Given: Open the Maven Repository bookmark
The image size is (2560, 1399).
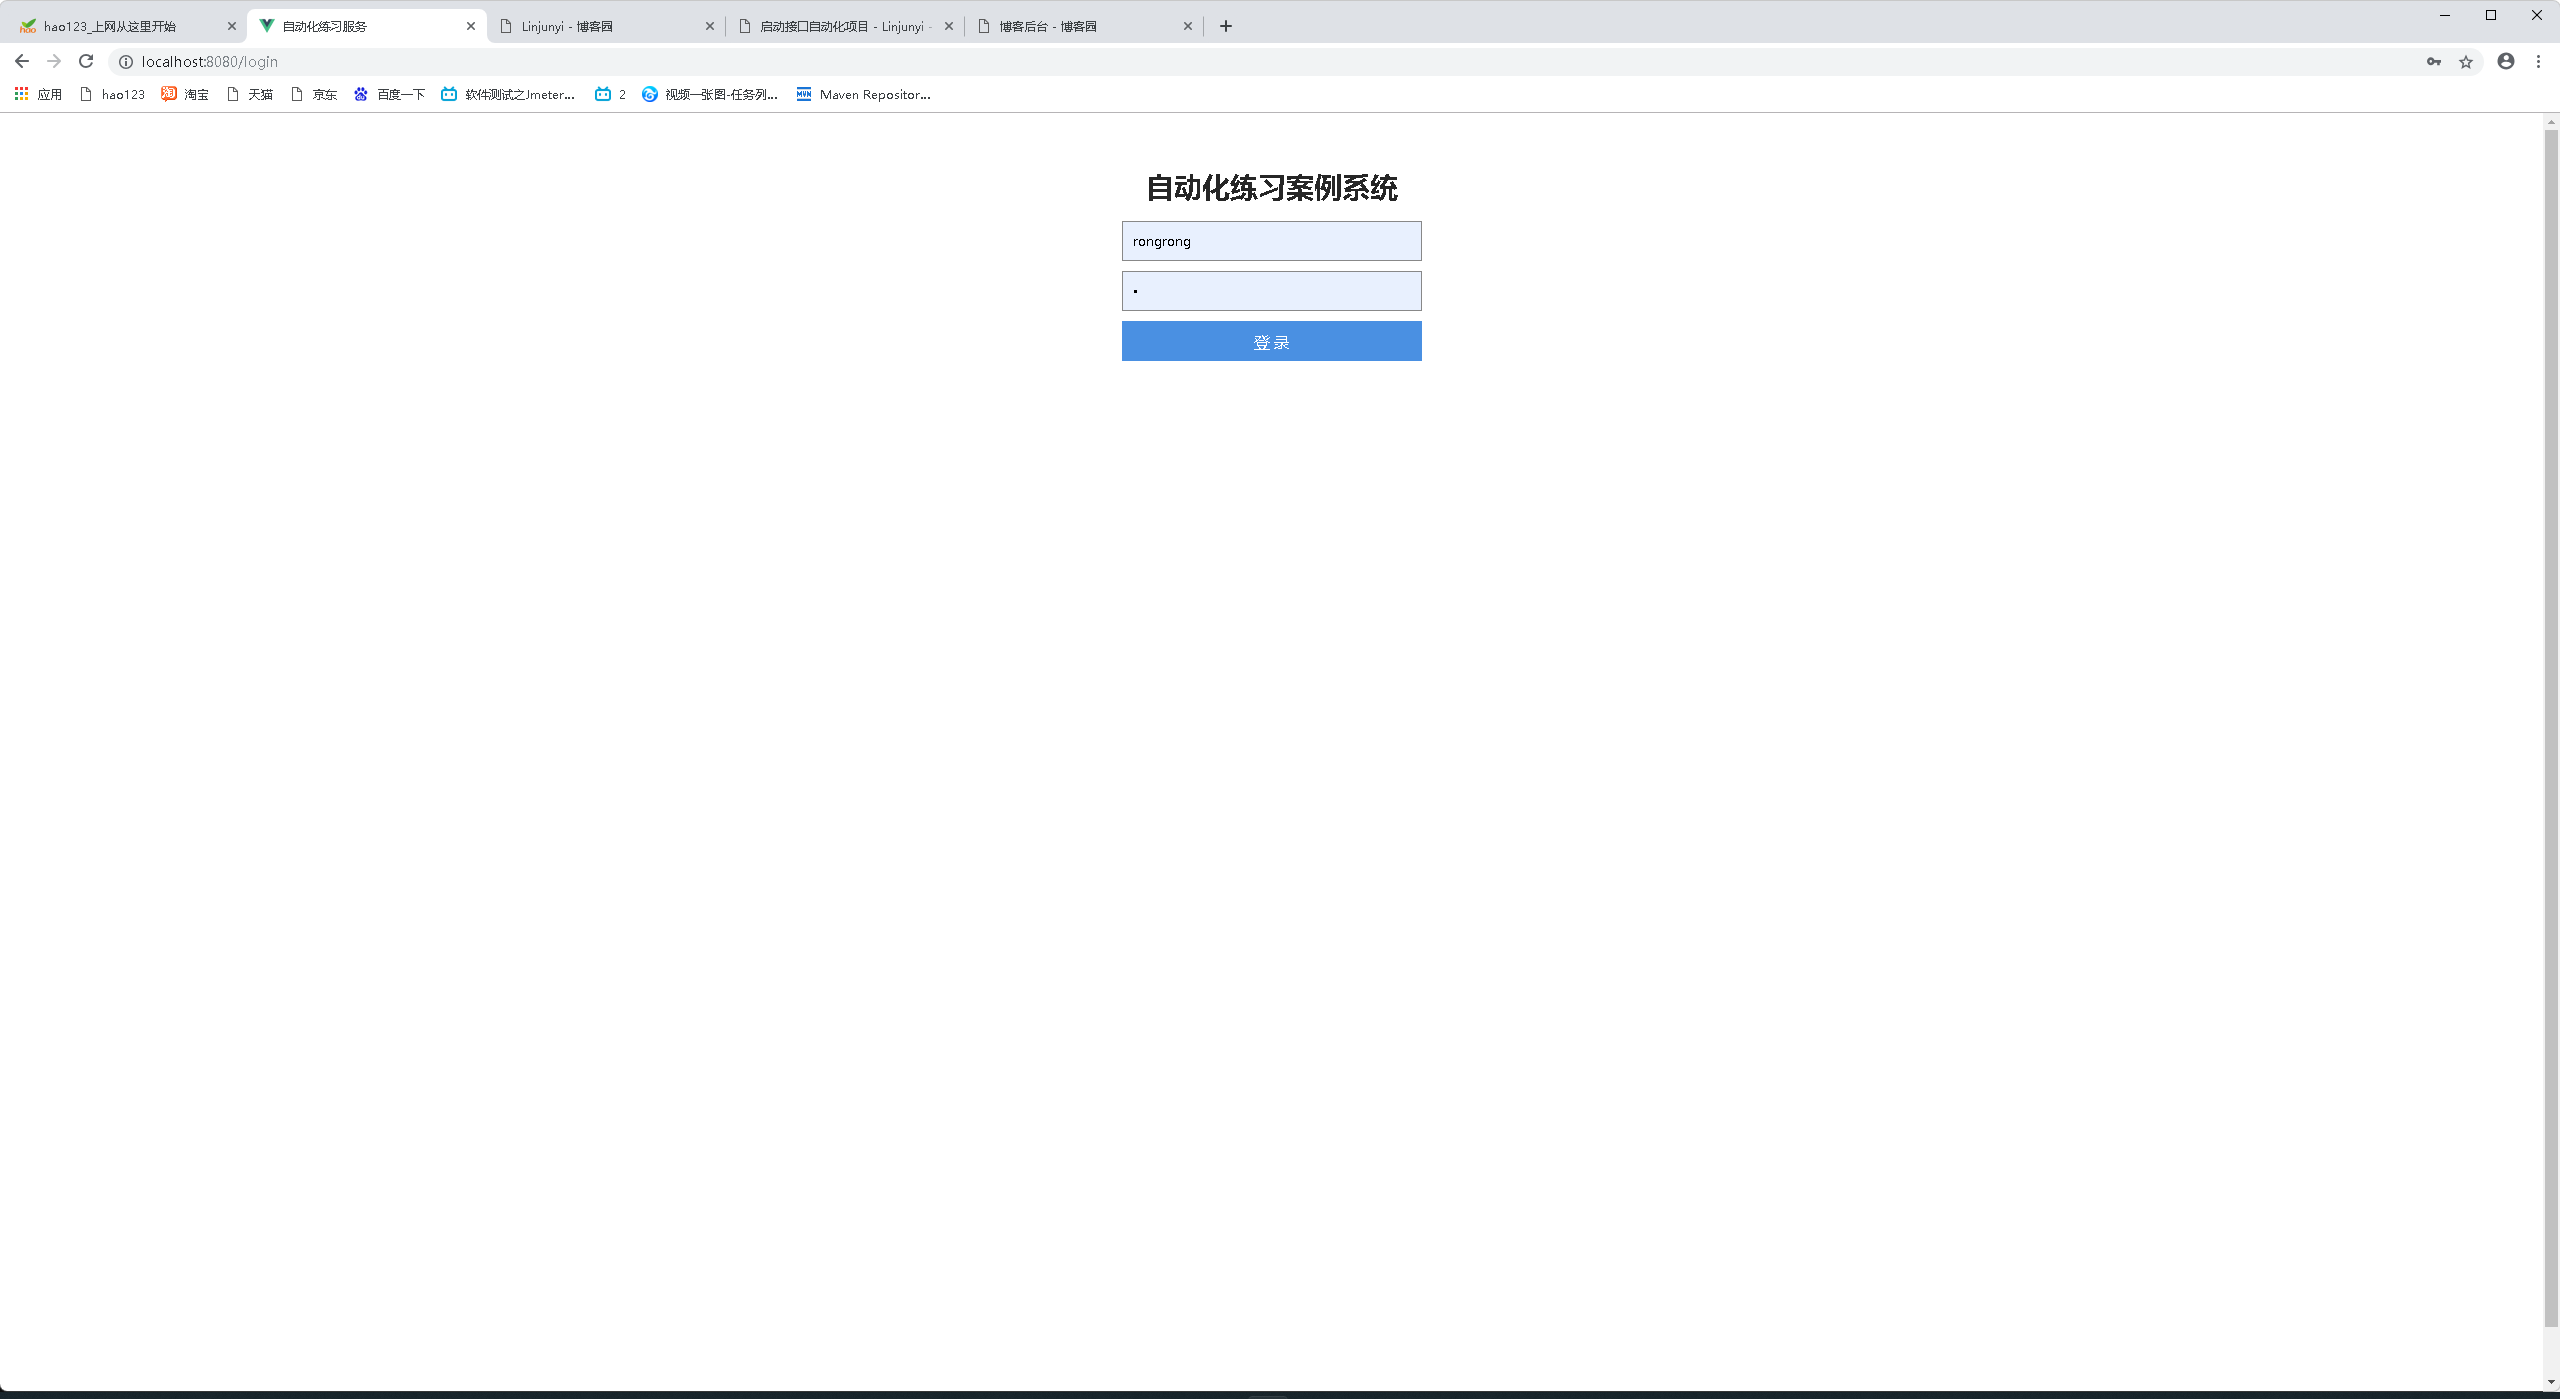Looking at the screenshot, I should coord(863,94).
